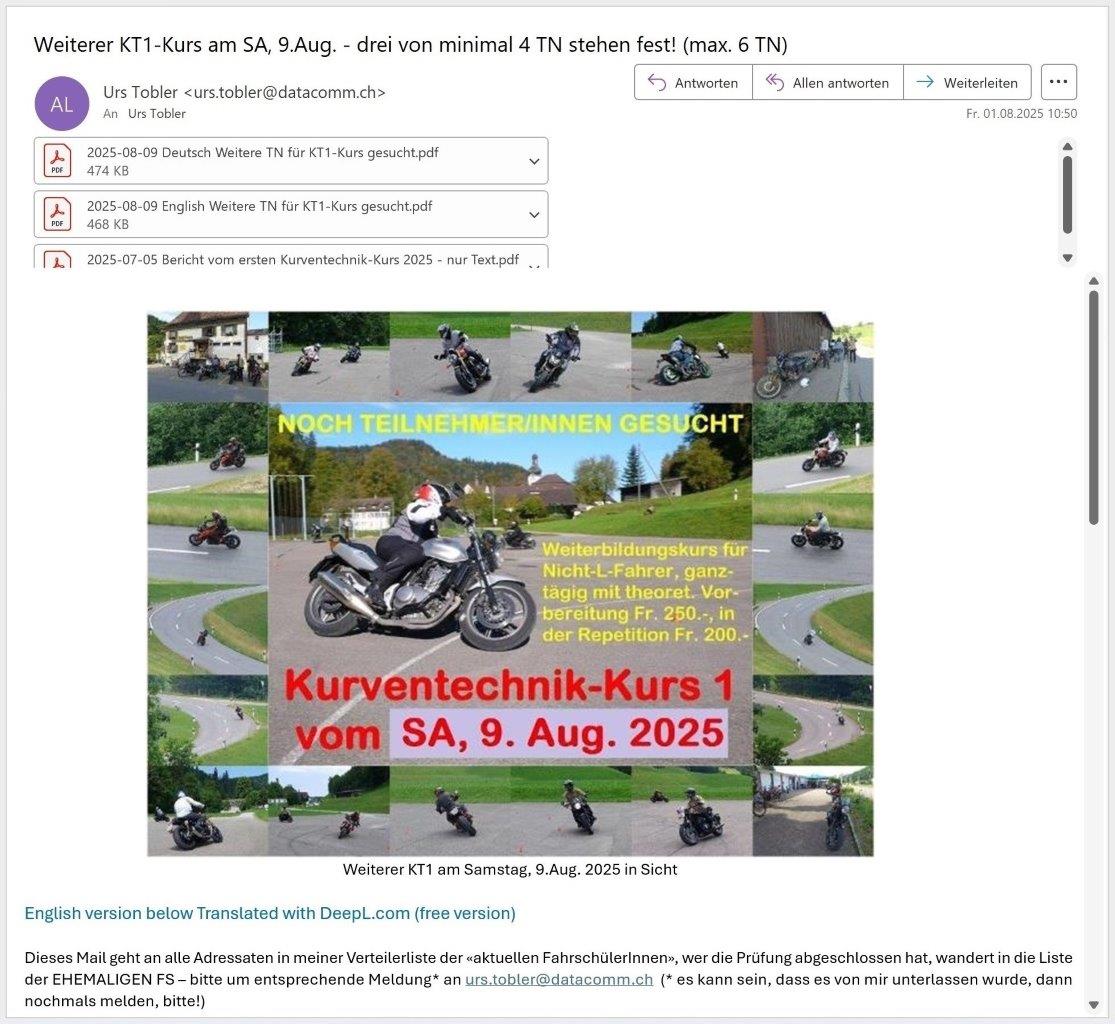This screenshot has height=1024, width=1115.
Task: Click recipient name Urs Tobler in An field
Action: point(157,114)
